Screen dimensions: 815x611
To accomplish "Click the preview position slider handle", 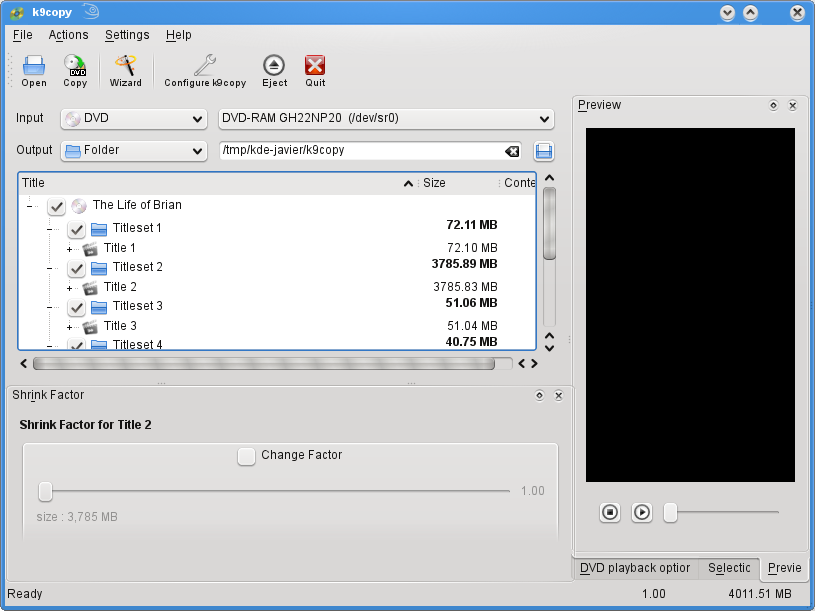I will (671, 512).
